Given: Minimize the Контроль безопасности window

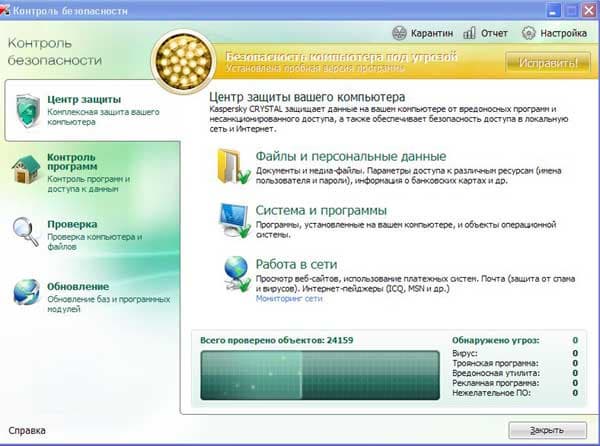Looking at the screenshot, I should pyautogui.click(x=552, y=10).
